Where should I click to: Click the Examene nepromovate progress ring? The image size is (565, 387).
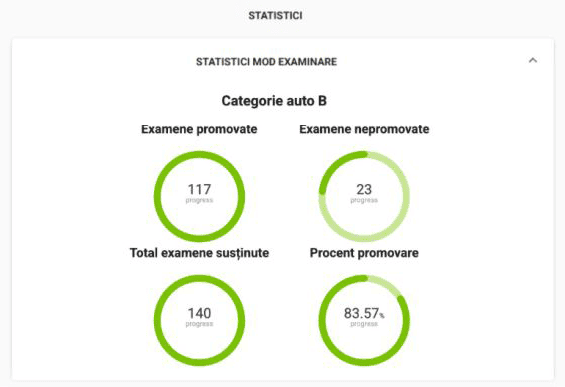pos(364,196)
